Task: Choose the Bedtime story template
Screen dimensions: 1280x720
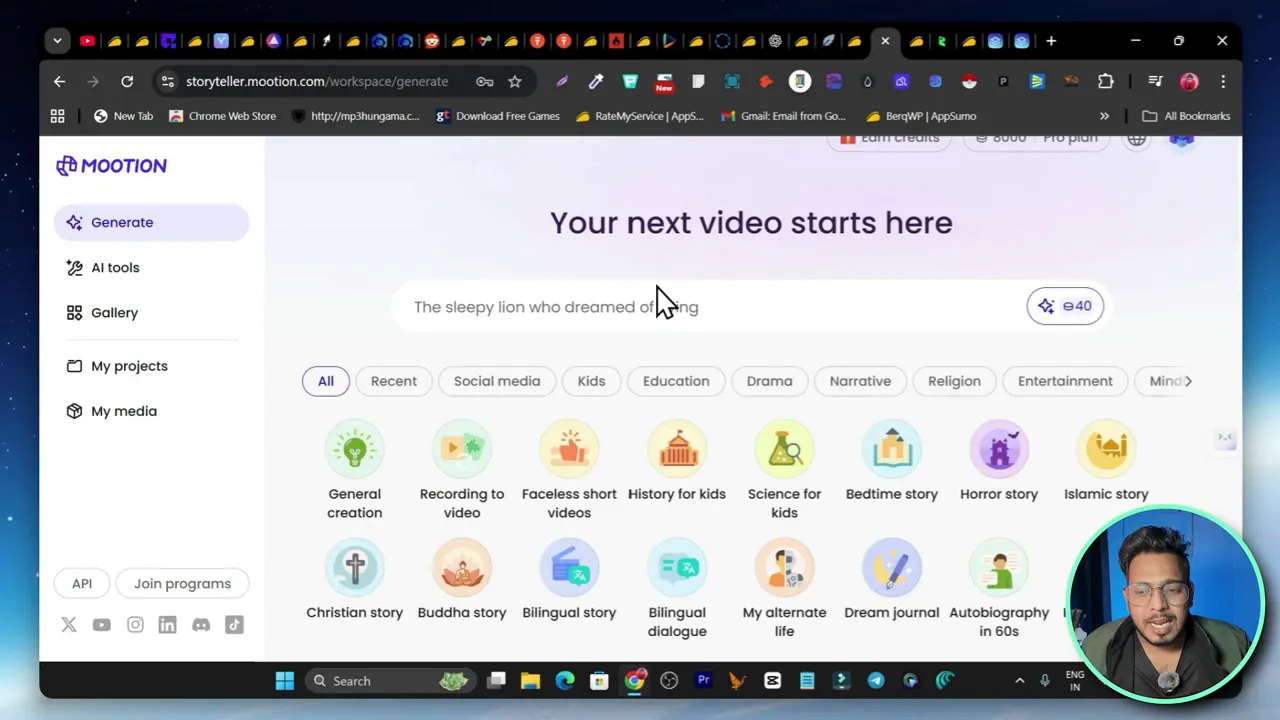Action: pos(891,460)
